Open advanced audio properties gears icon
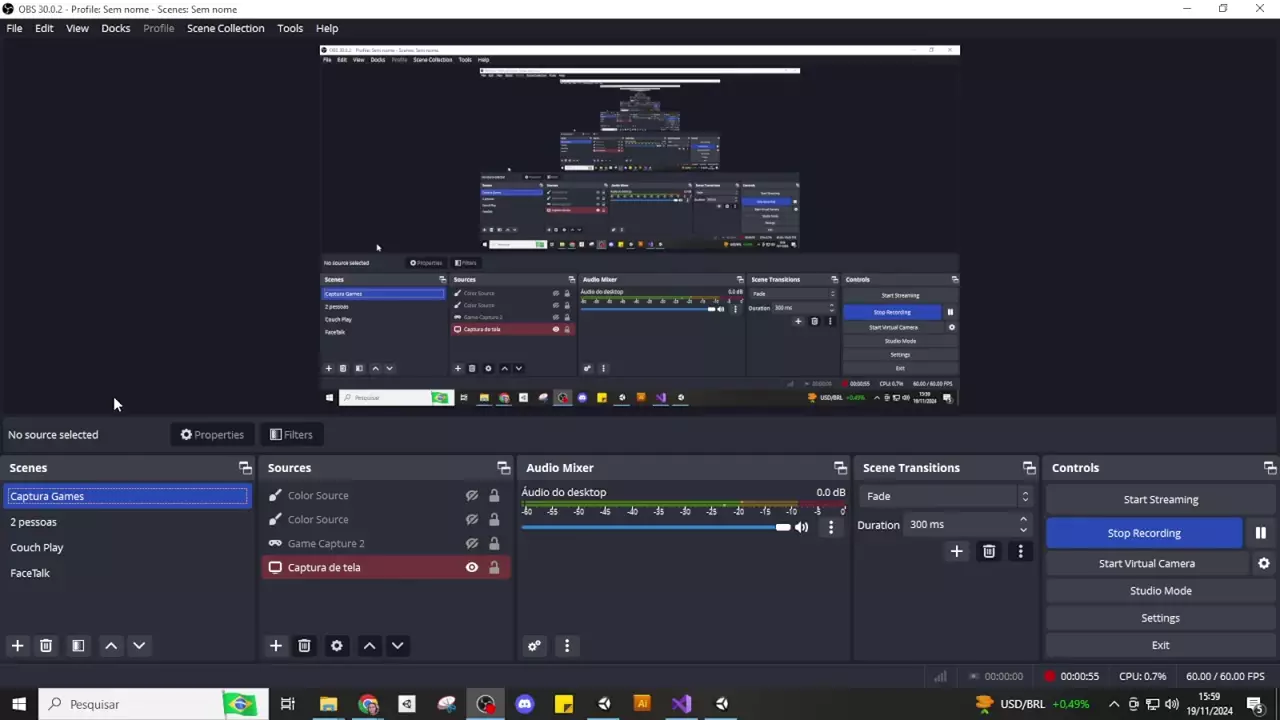The width and height of the screenshot is (1280, 720). coord(534,646)
